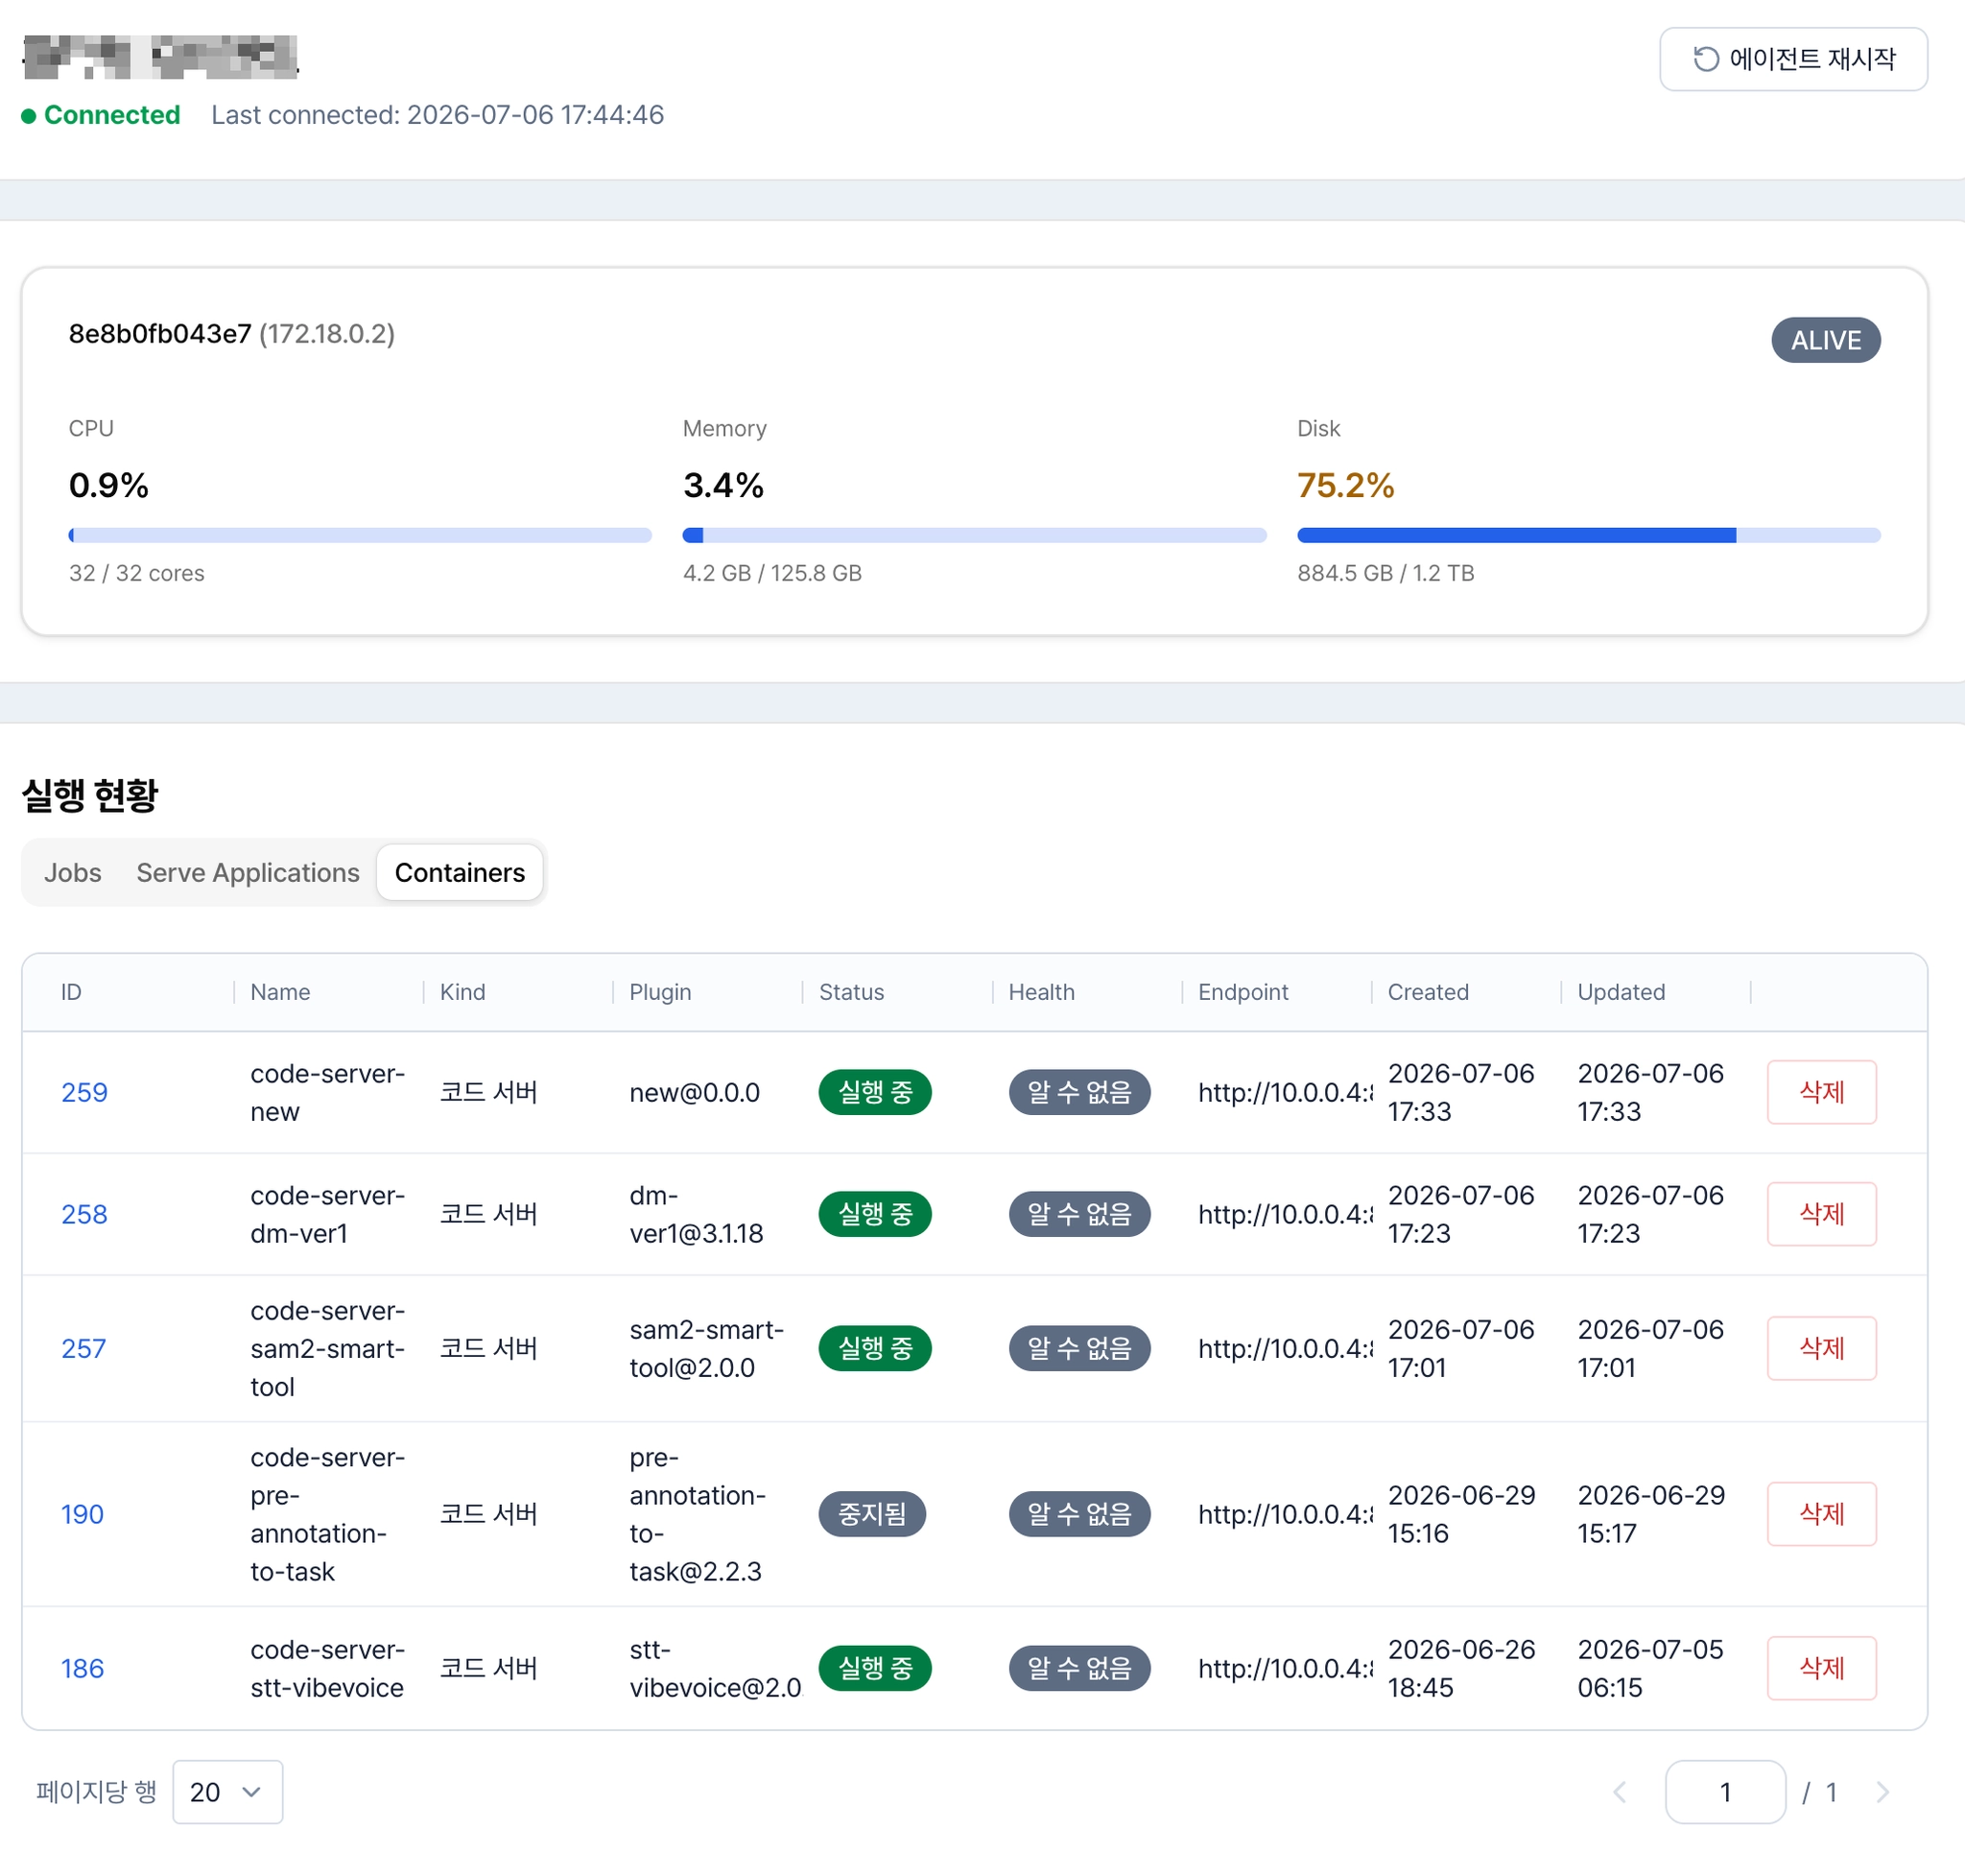Click the page number input field
The height and width of the screenshot is (1876, 1965).
tap(1725, 1792)
